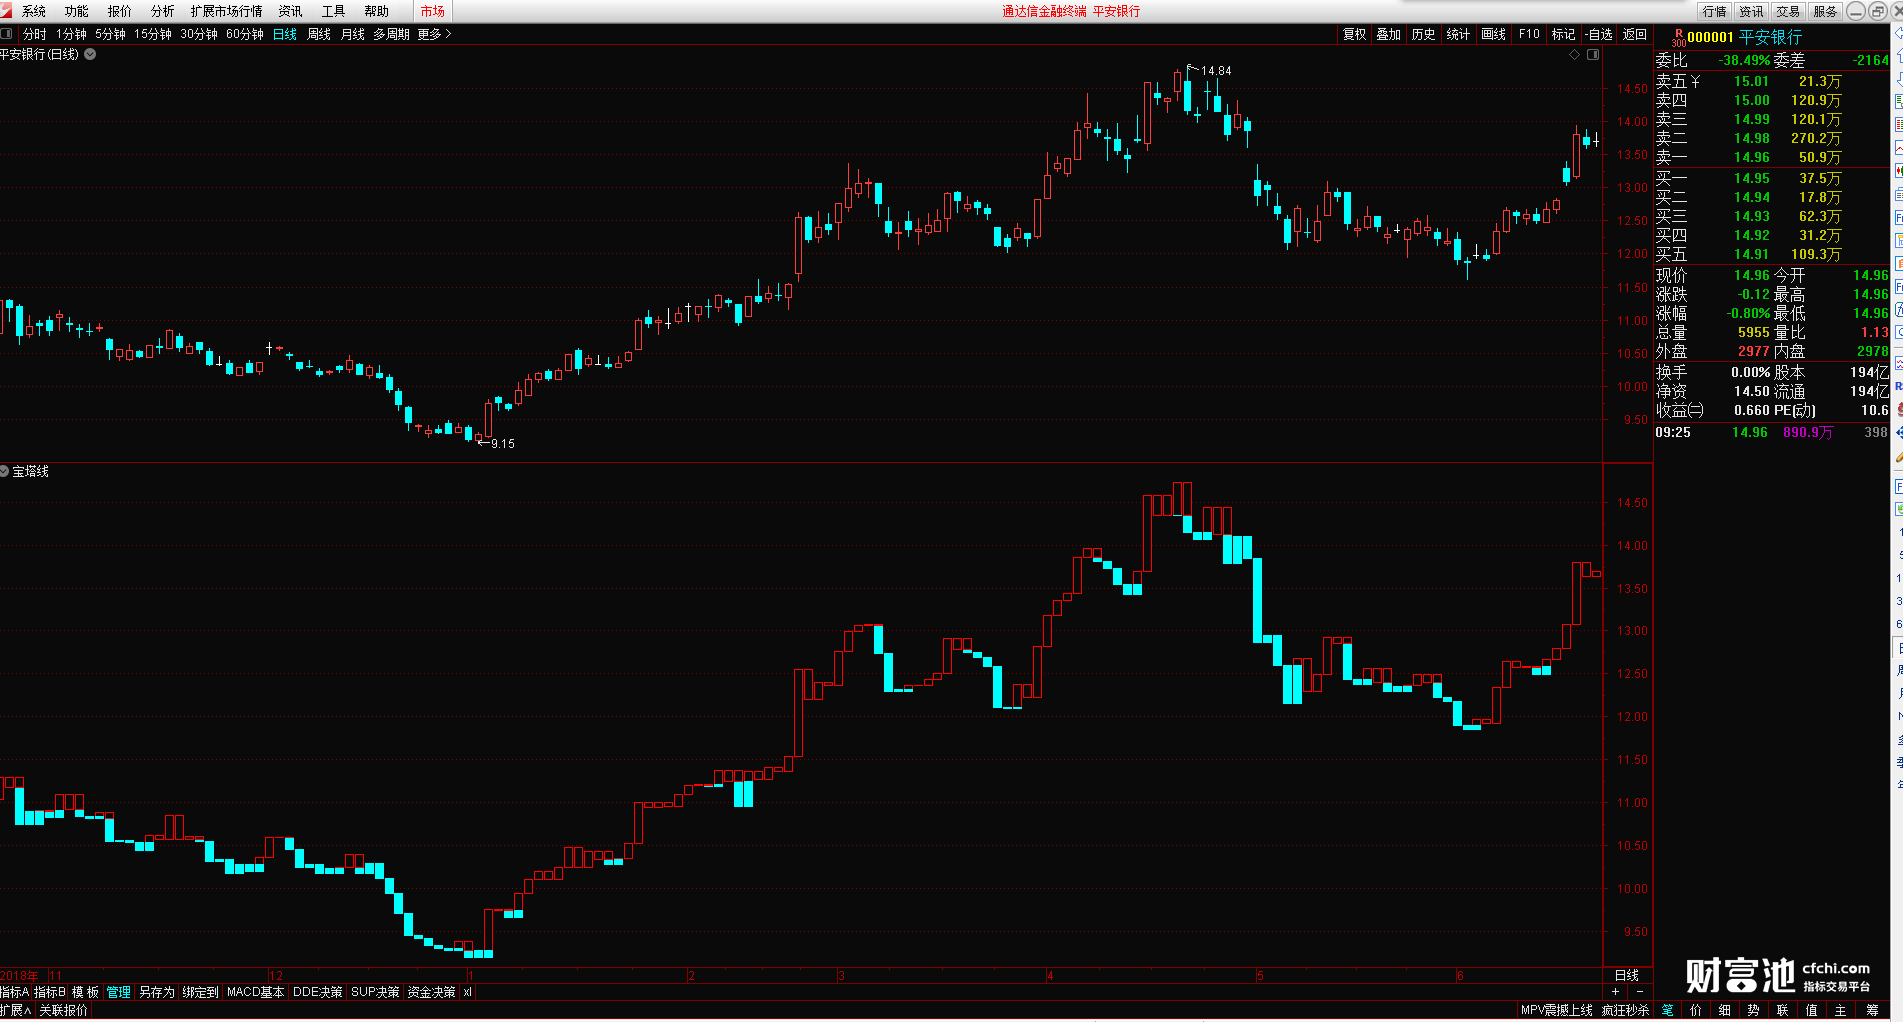Click the 统计 toolbar button
This screenshot has height=1022, width=1903.
[1458, 34]
